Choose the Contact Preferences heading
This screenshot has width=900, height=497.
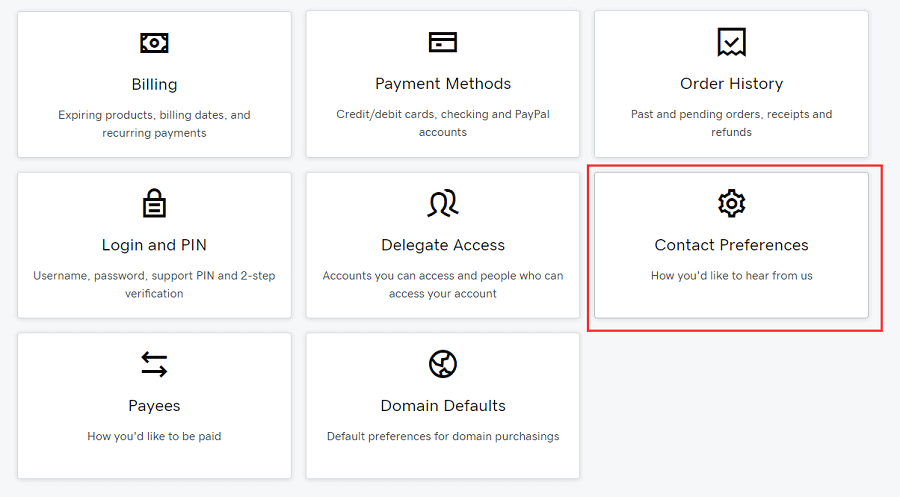(731, 245)
